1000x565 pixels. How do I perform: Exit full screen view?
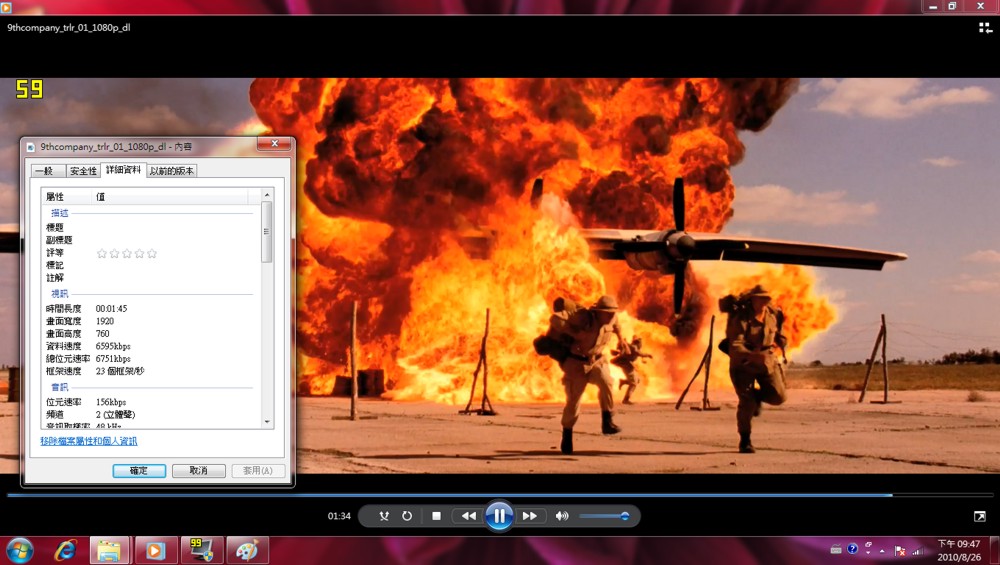[980, 516]
